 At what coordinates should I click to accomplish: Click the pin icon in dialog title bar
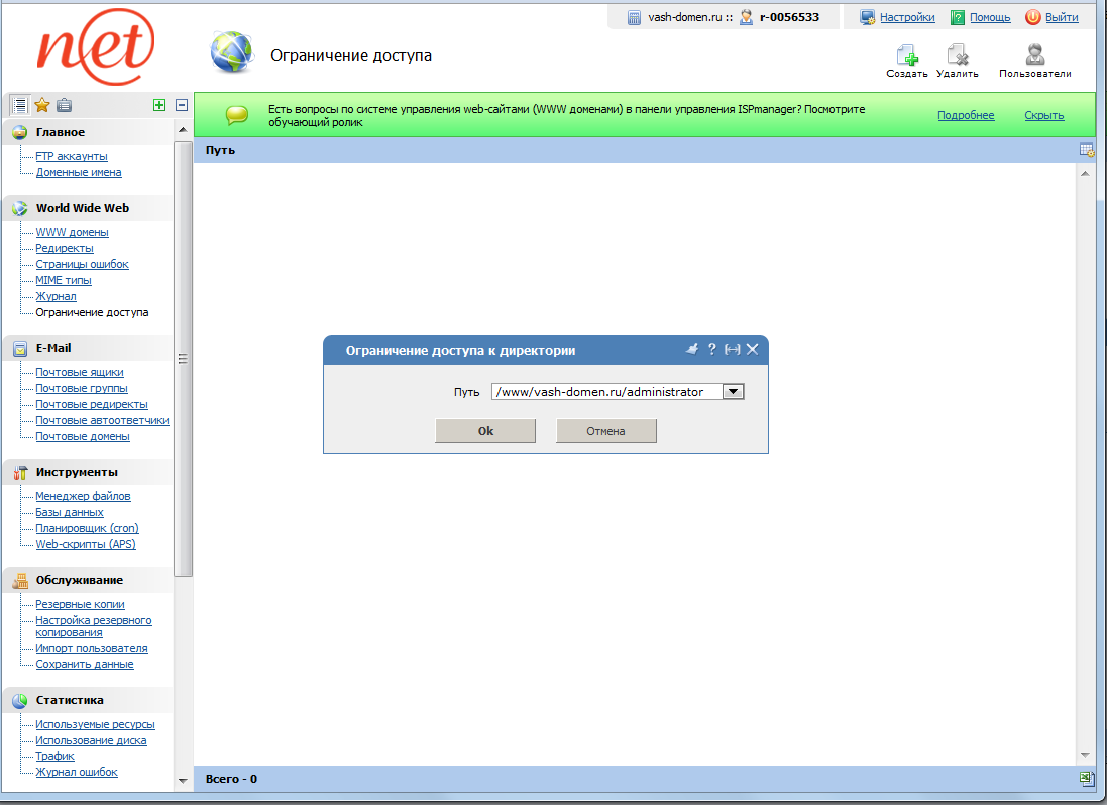(691, 349)
